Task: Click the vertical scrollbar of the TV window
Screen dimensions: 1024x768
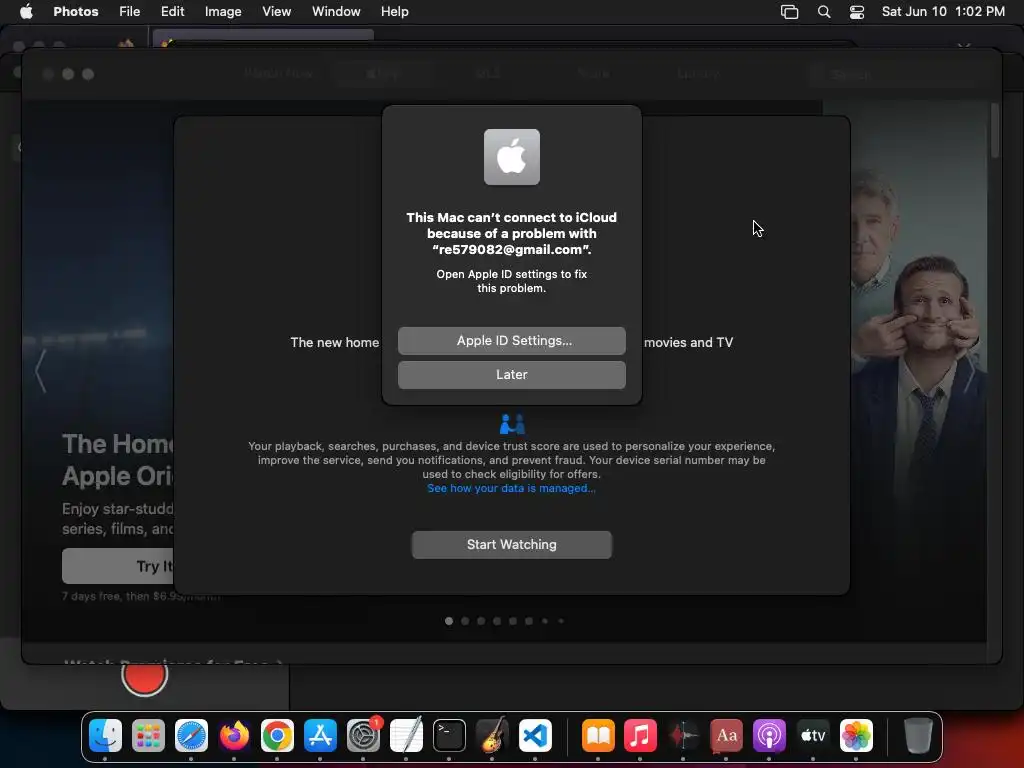Action: click(995, 131)
